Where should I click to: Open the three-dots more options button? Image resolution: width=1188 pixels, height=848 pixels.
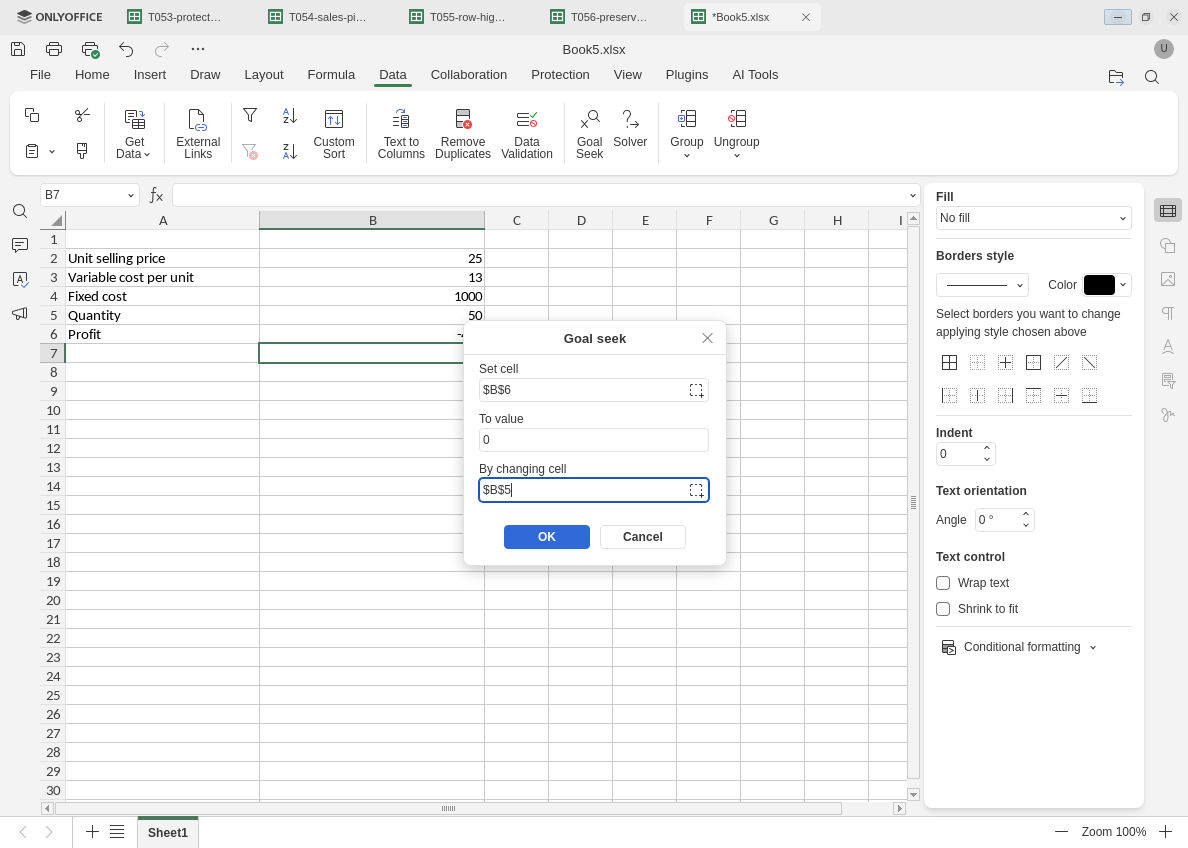pyautogui.click(x=198, y=49)
